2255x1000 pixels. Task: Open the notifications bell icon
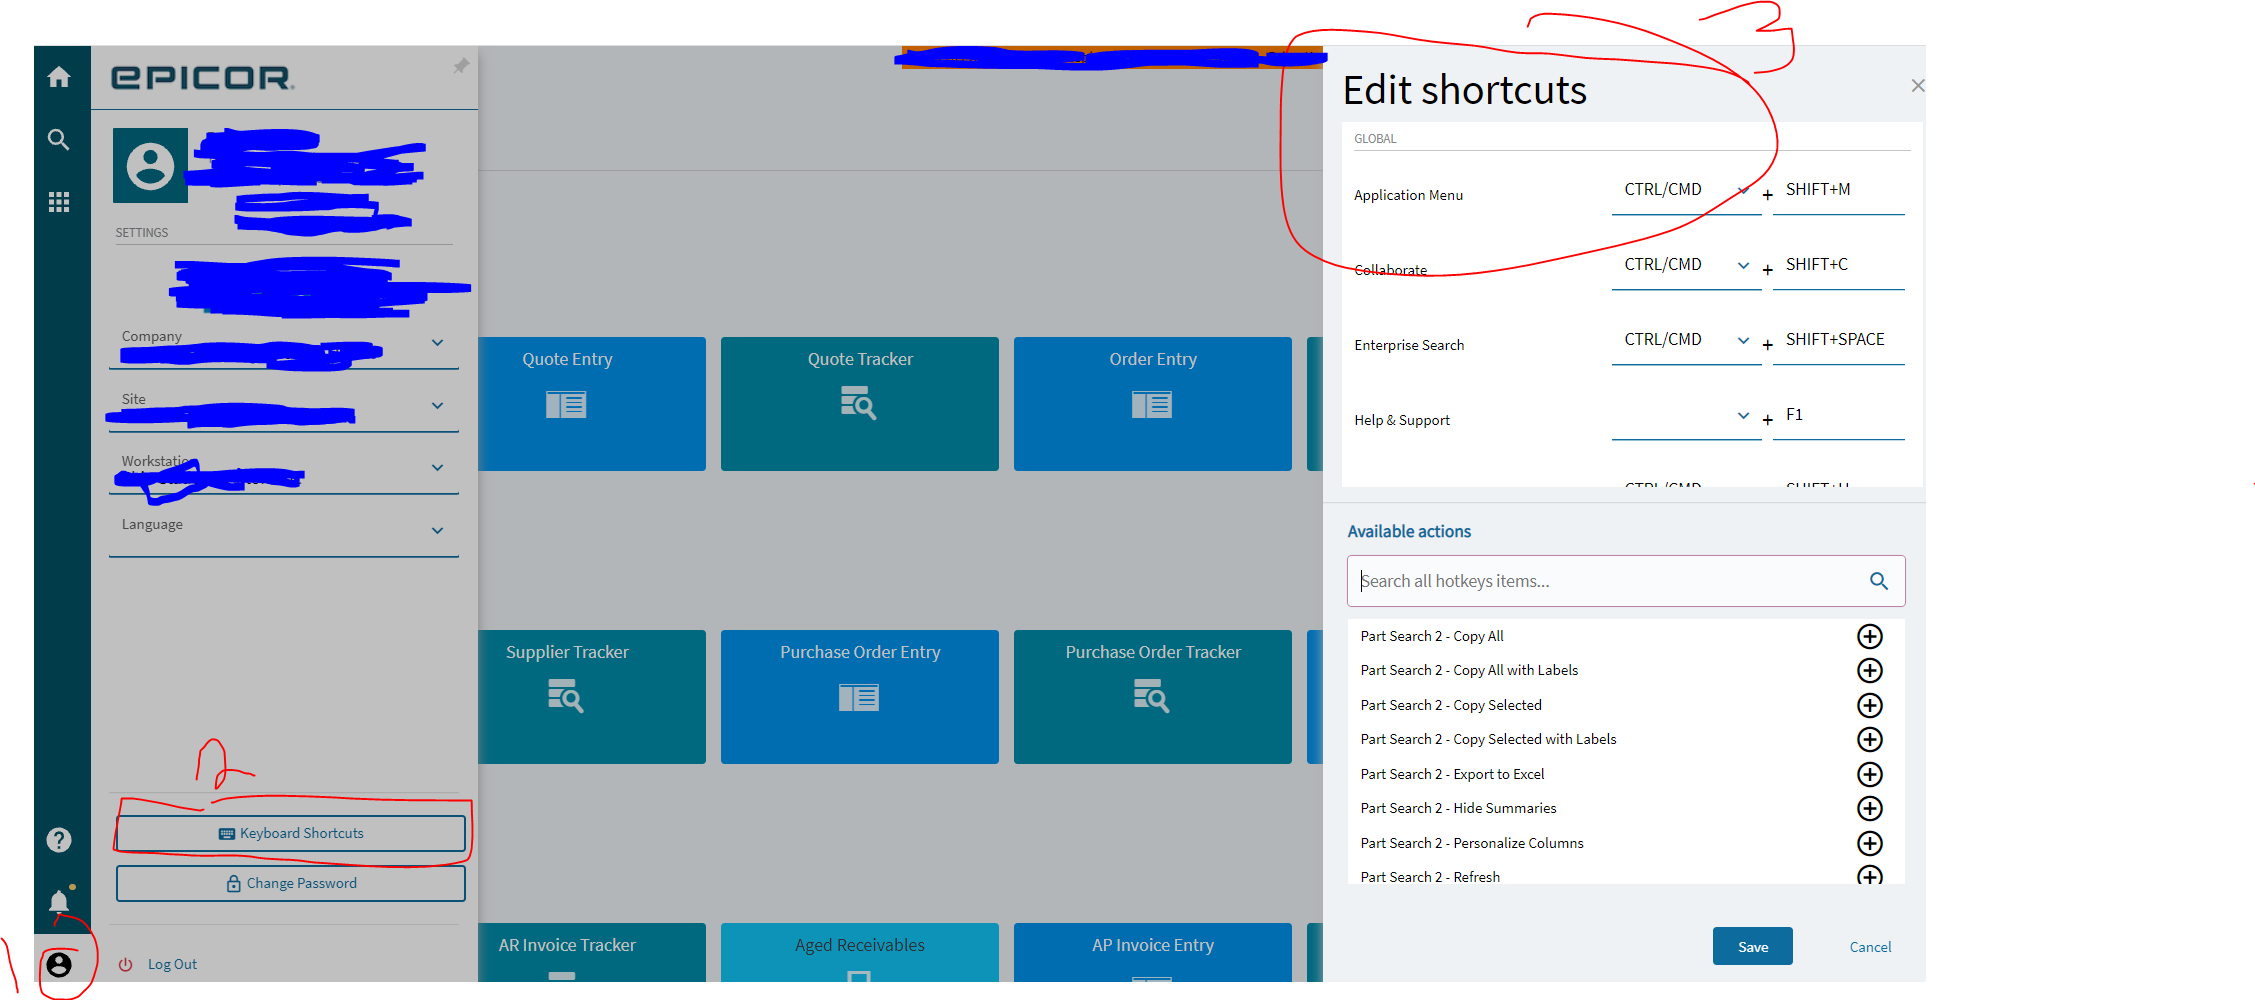[x=59, y=902]
